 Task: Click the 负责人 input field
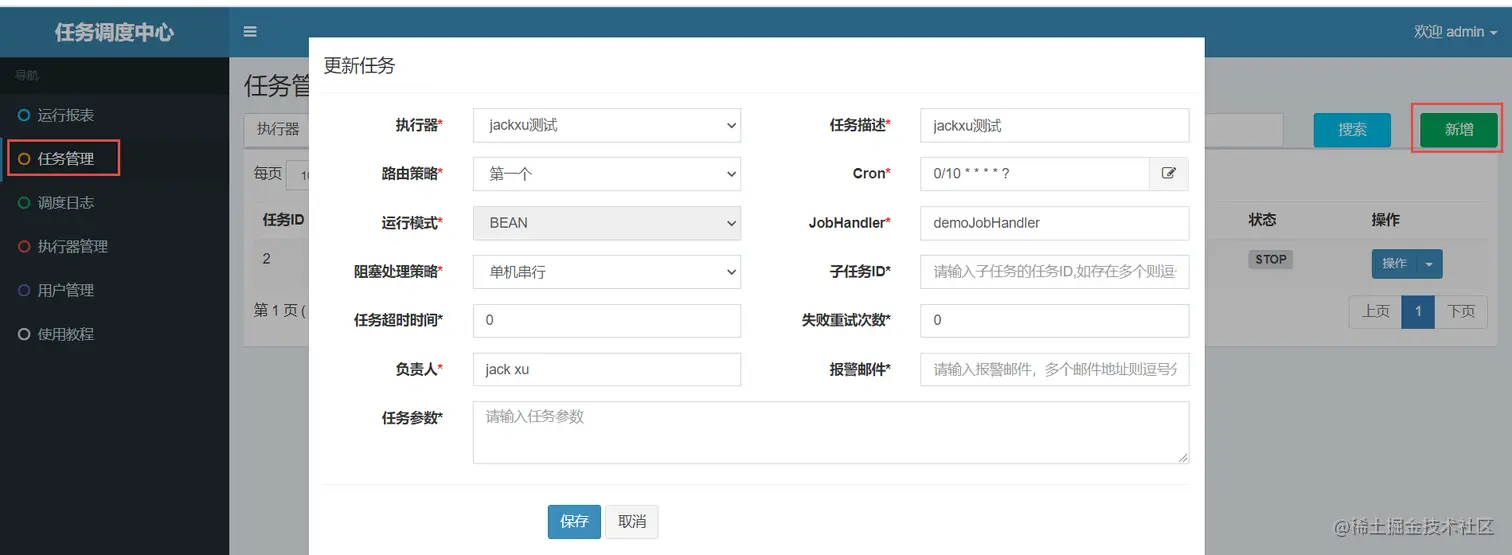coord(607,369)
